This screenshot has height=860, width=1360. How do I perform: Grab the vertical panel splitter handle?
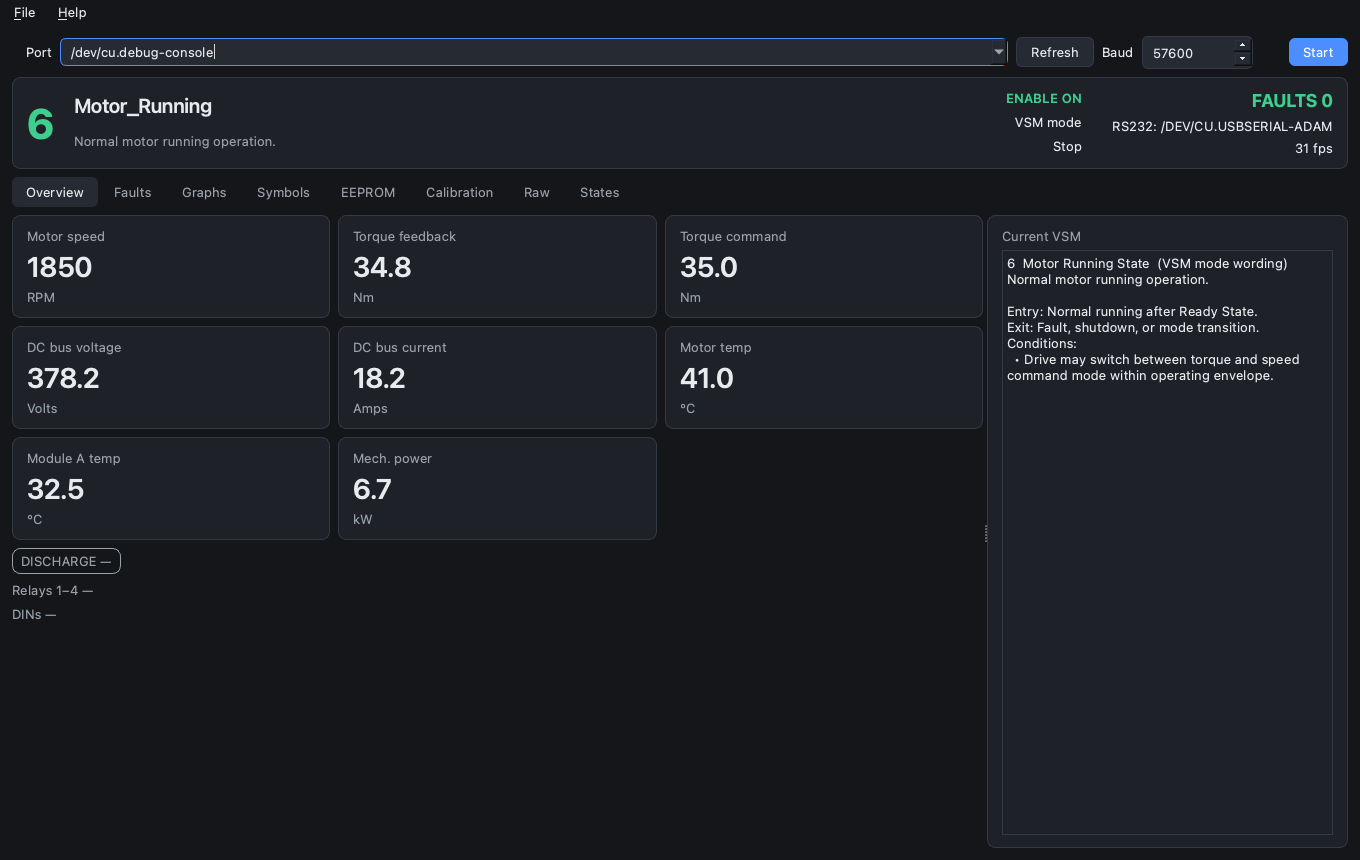pyautogui.click(x=986, y=533)
